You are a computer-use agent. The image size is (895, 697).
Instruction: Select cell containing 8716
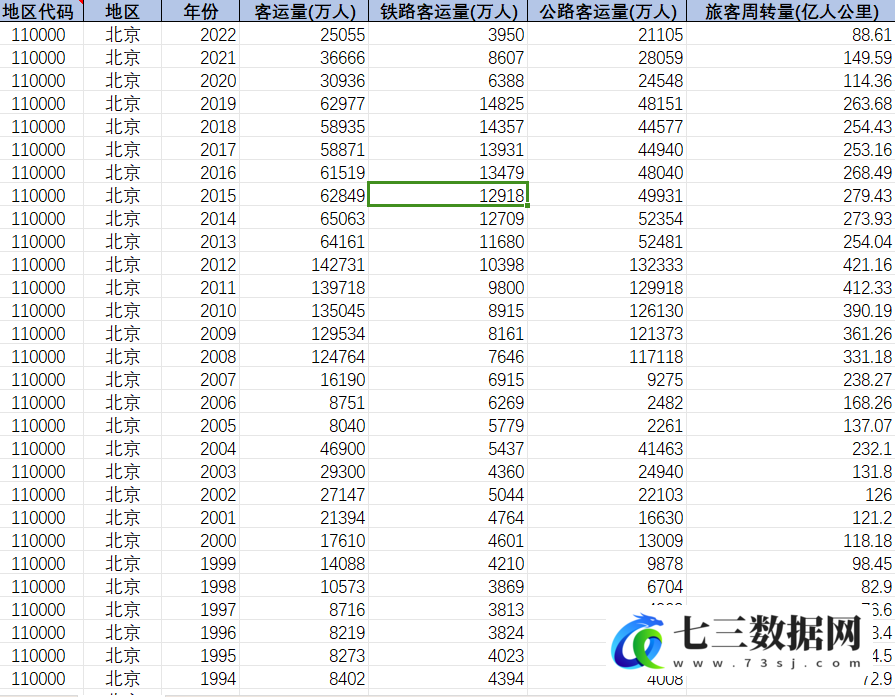[304, 609]
